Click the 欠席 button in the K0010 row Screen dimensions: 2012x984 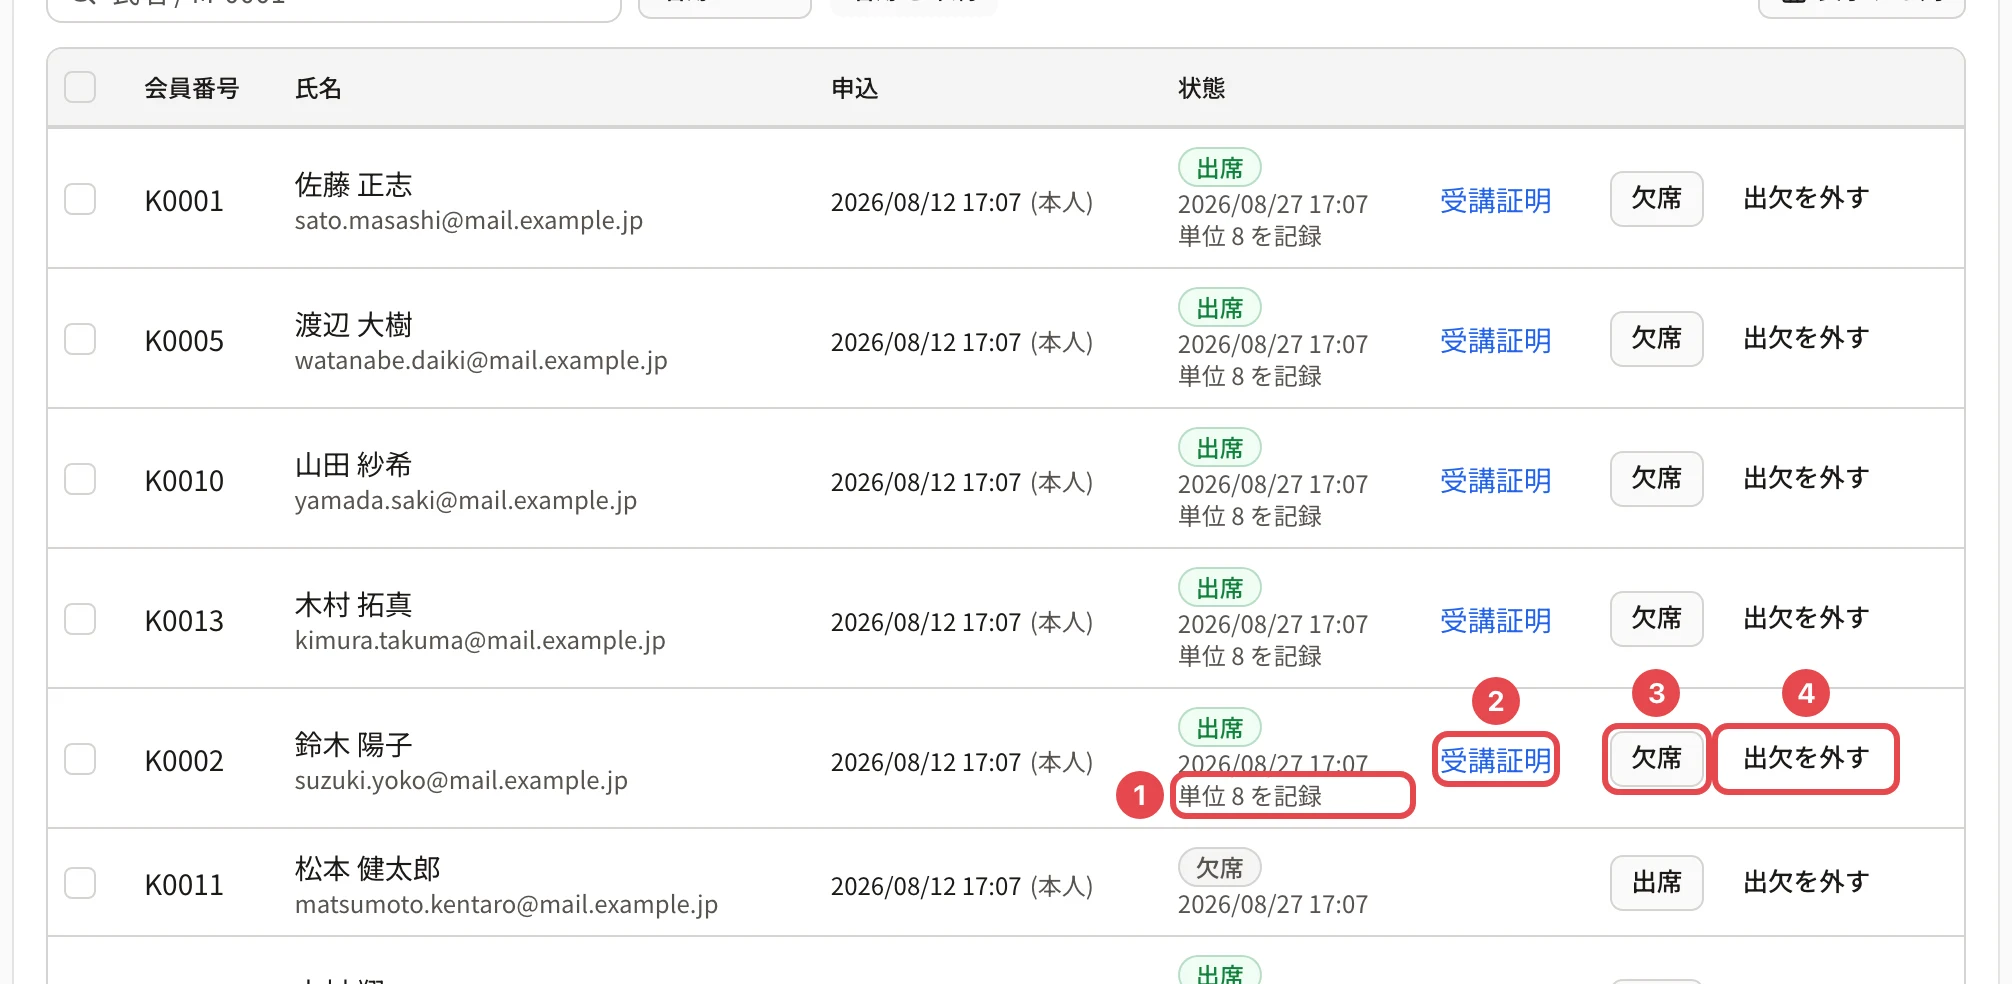point(1656,479)
